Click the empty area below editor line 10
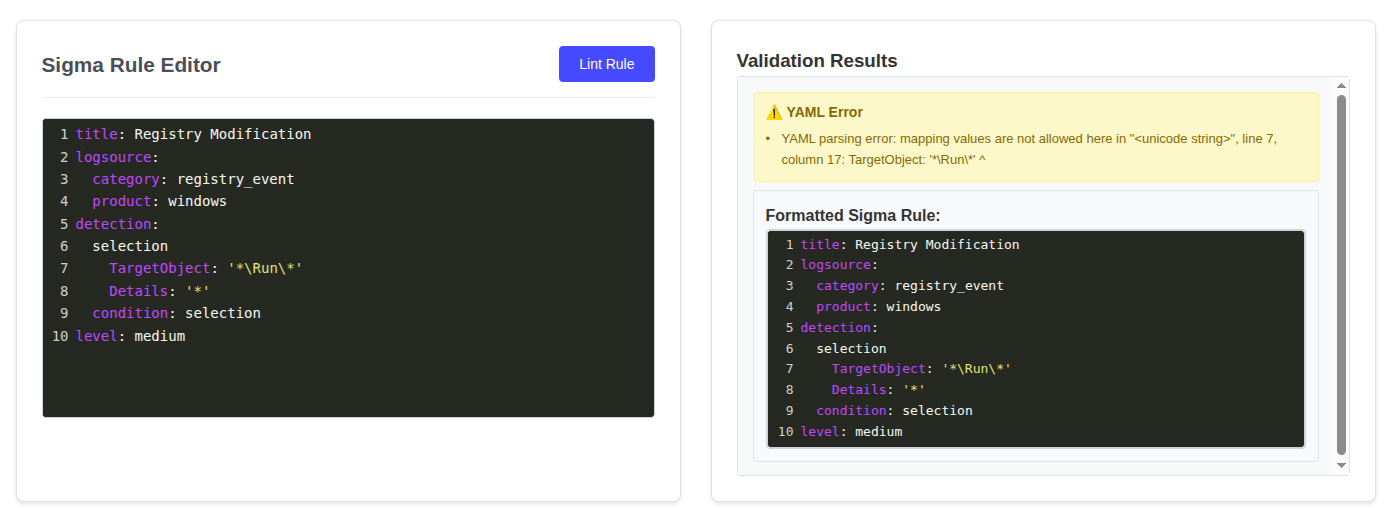Image resolution: width=1394 pixels, height=508 pixels. 348,382
